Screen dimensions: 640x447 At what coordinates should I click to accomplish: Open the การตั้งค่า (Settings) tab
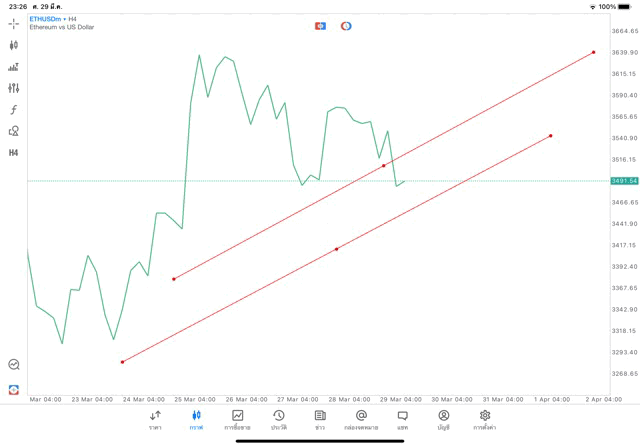[x=485, y=419]
